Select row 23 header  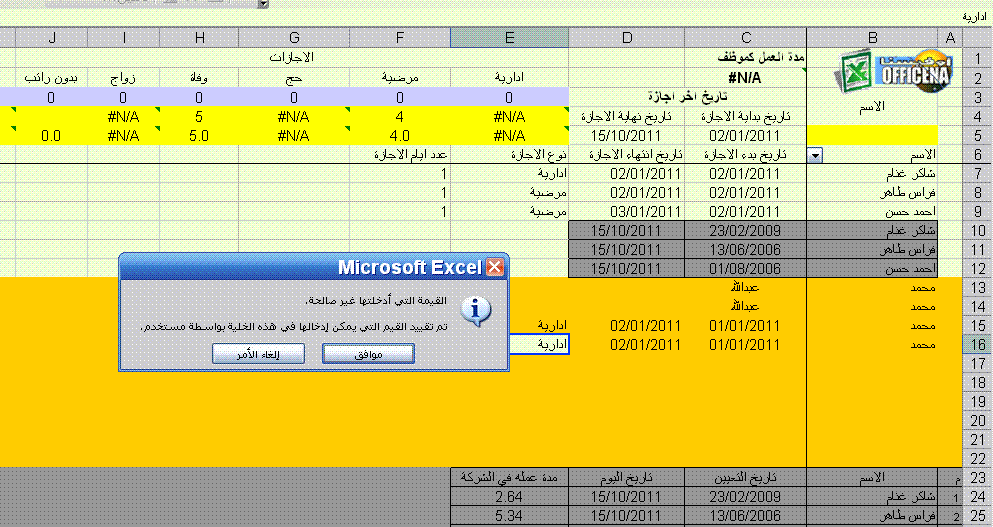coord(978,478)
